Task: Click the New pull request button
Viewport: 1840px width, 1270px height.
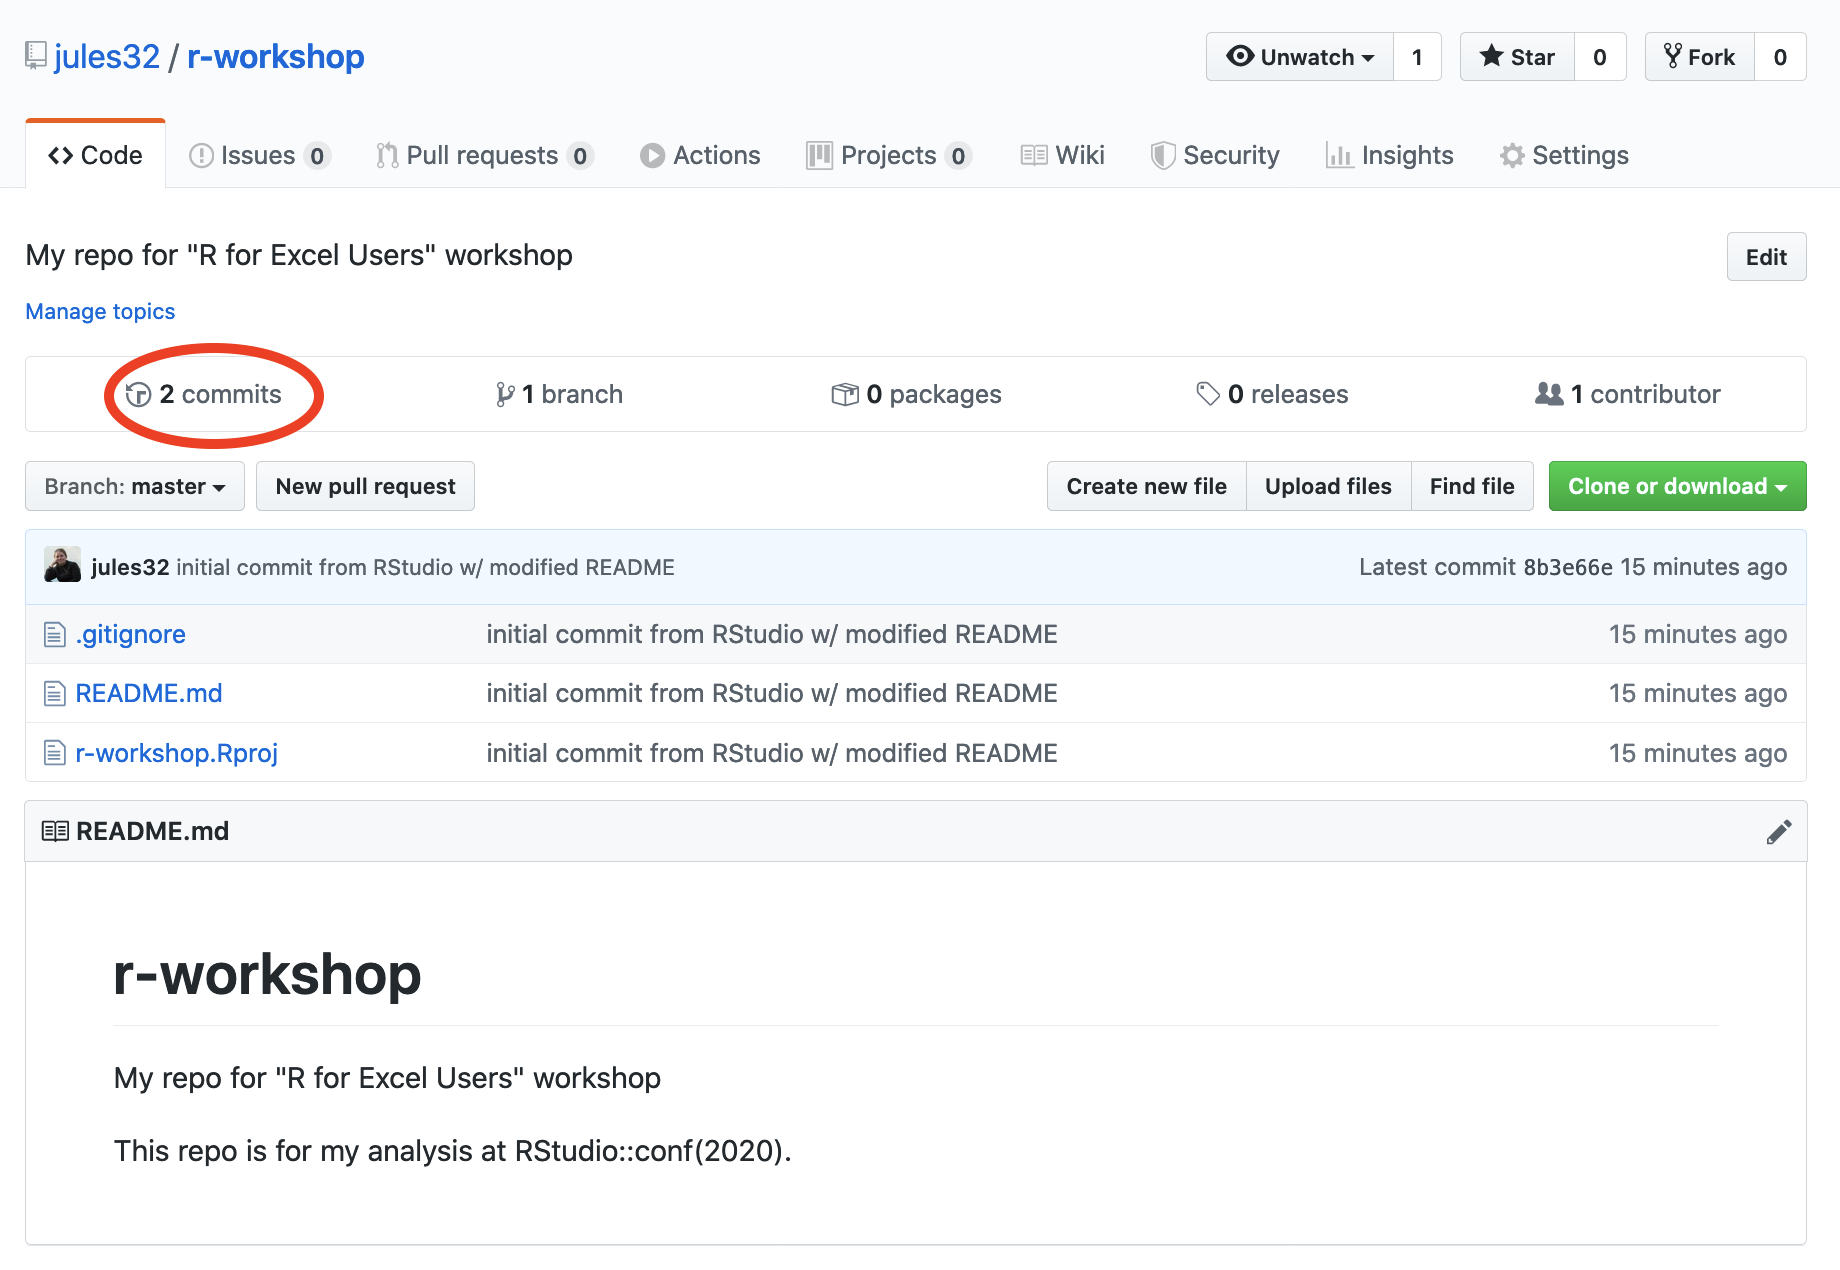Action: [365, 486]
